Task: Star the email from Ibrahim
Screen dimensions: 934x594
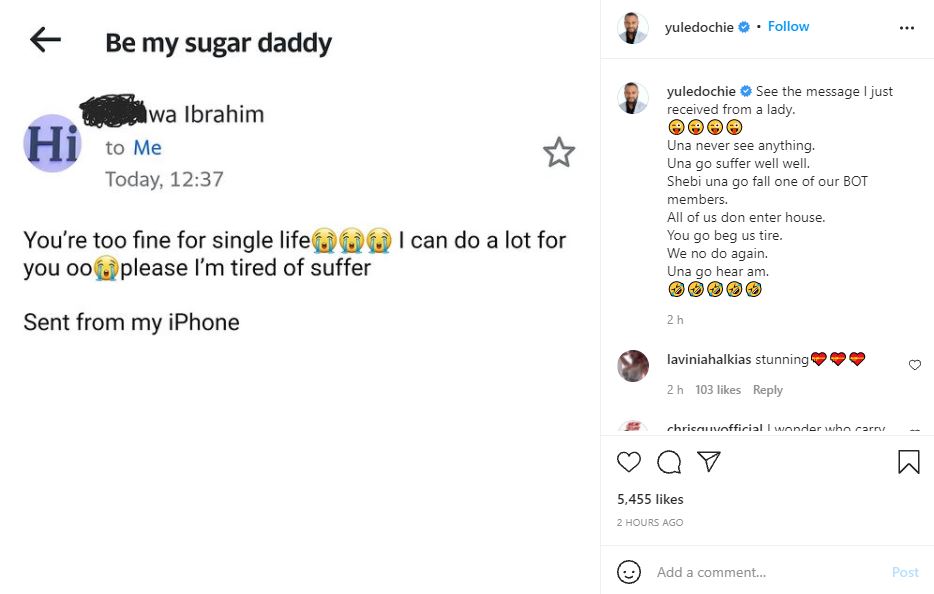Action: click(x=558, y=153)
